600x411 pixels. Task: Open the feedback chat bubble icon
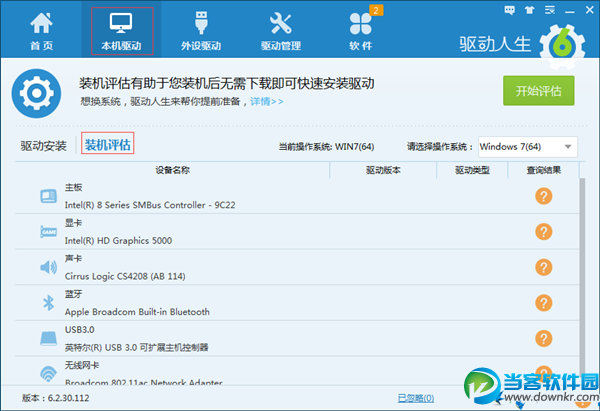click(x=509, y=10)
